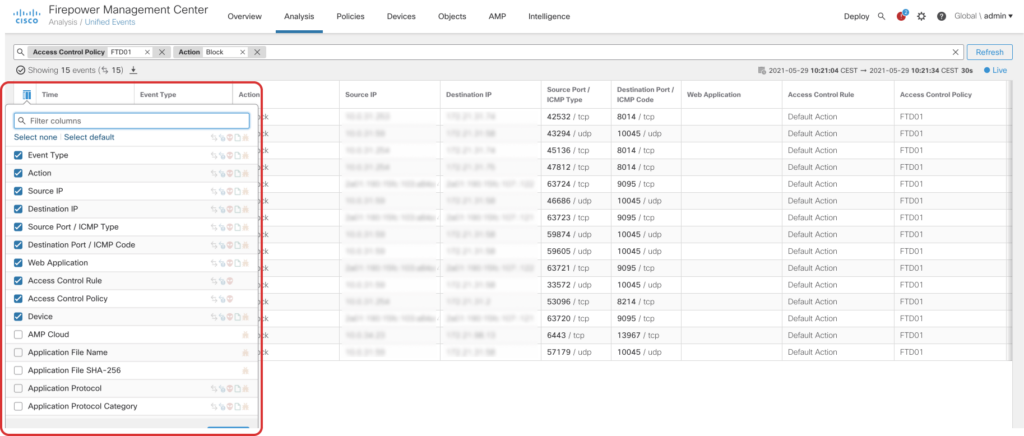Clear the entire event search bar
Viewport: 1024px width, 436px height.
point(955,52)
